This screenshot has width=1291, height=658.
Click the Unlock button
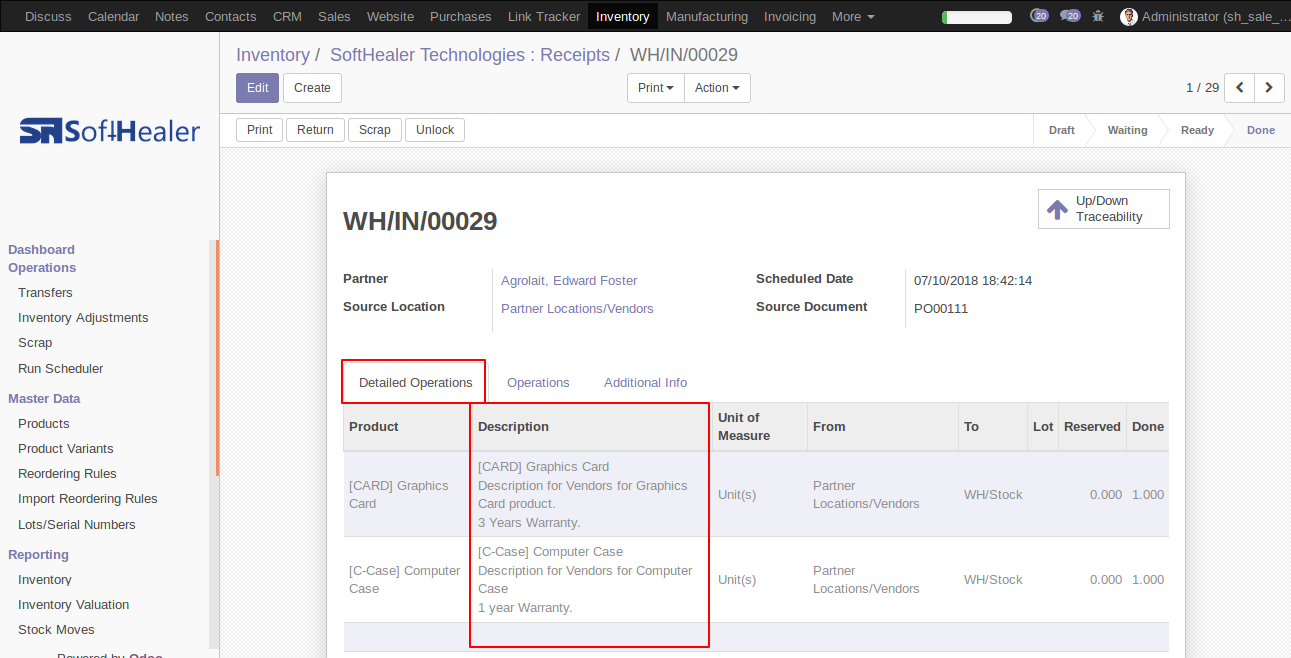pyautogui.click(x=435, y=130)
